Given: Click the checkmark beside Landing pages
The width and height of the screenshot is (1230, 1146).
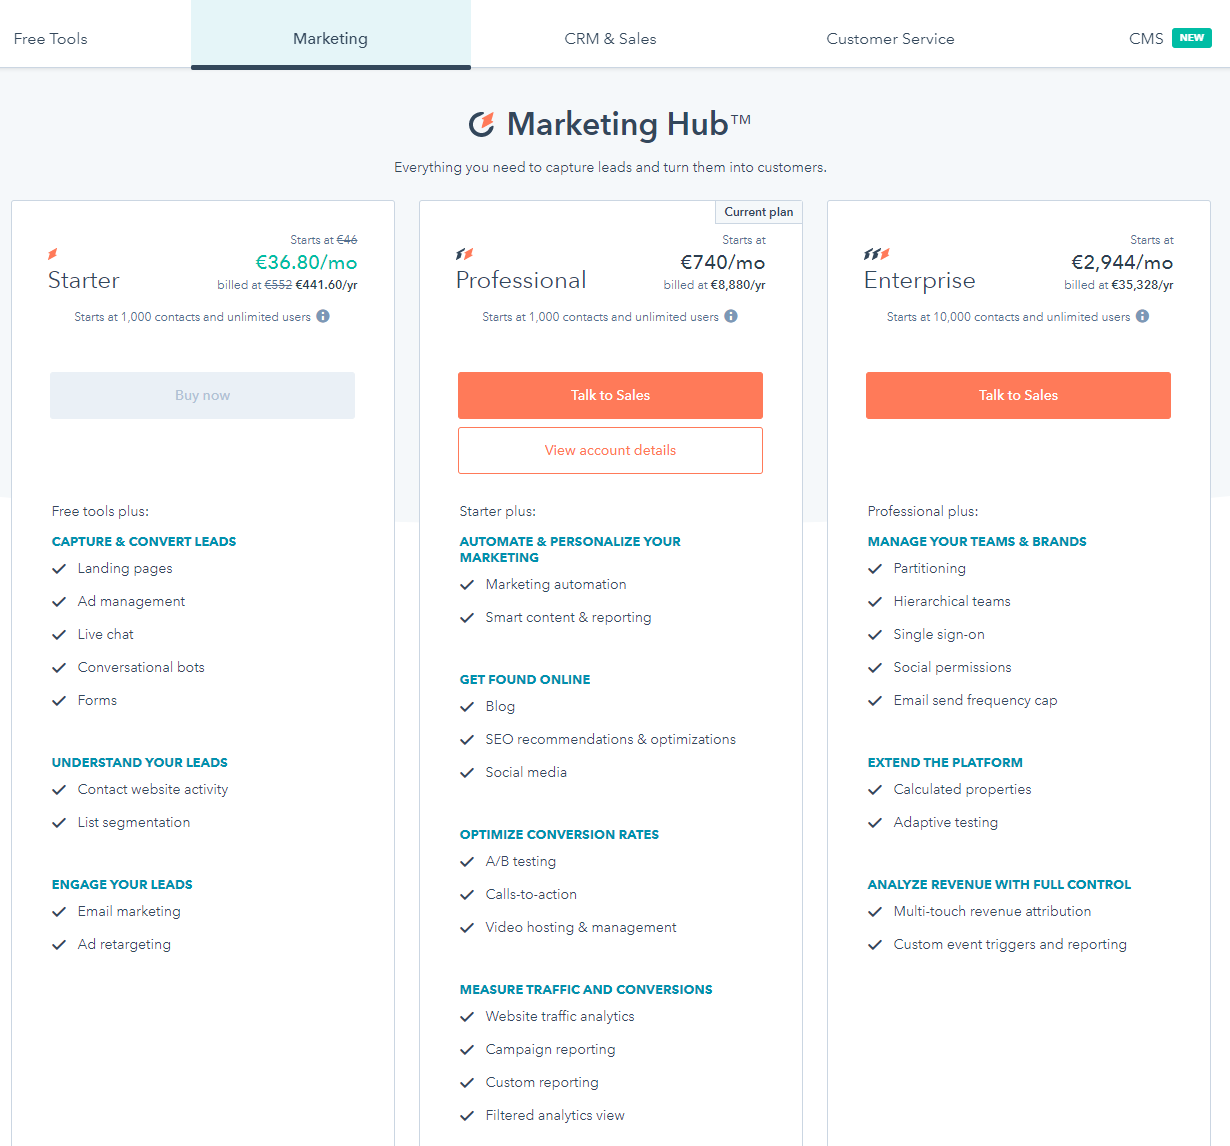Looking at the screenshot, I should coord(59,568).
